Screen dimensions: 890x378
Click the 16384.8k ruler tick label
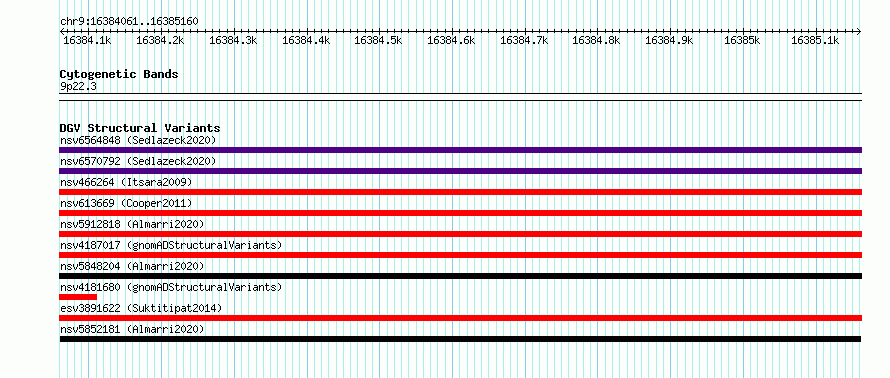pyautogui.click(x=596, y=40)
